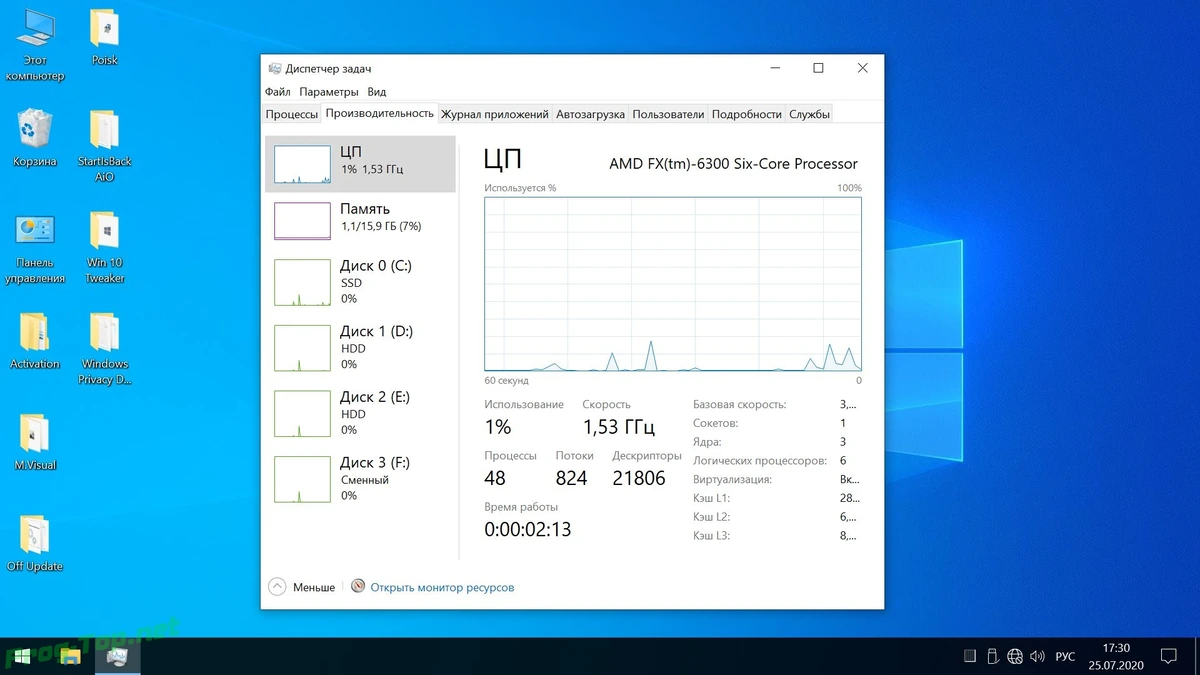The image size is (1200, 675).
Task: Open the Корзина recycle bin icon
Action: point(34,138)
